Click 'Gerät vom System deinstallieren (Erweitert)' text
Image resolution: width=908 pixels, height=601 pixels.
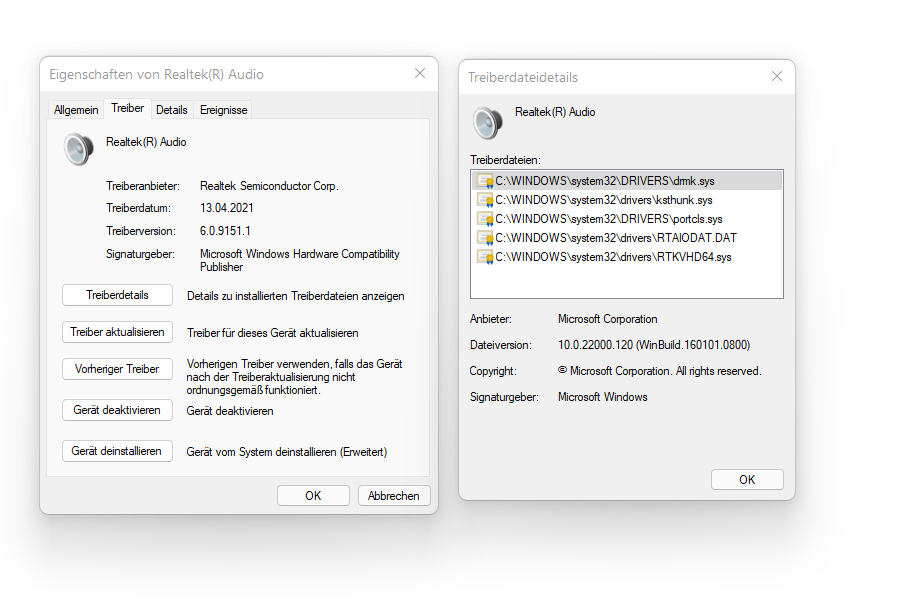287,452
